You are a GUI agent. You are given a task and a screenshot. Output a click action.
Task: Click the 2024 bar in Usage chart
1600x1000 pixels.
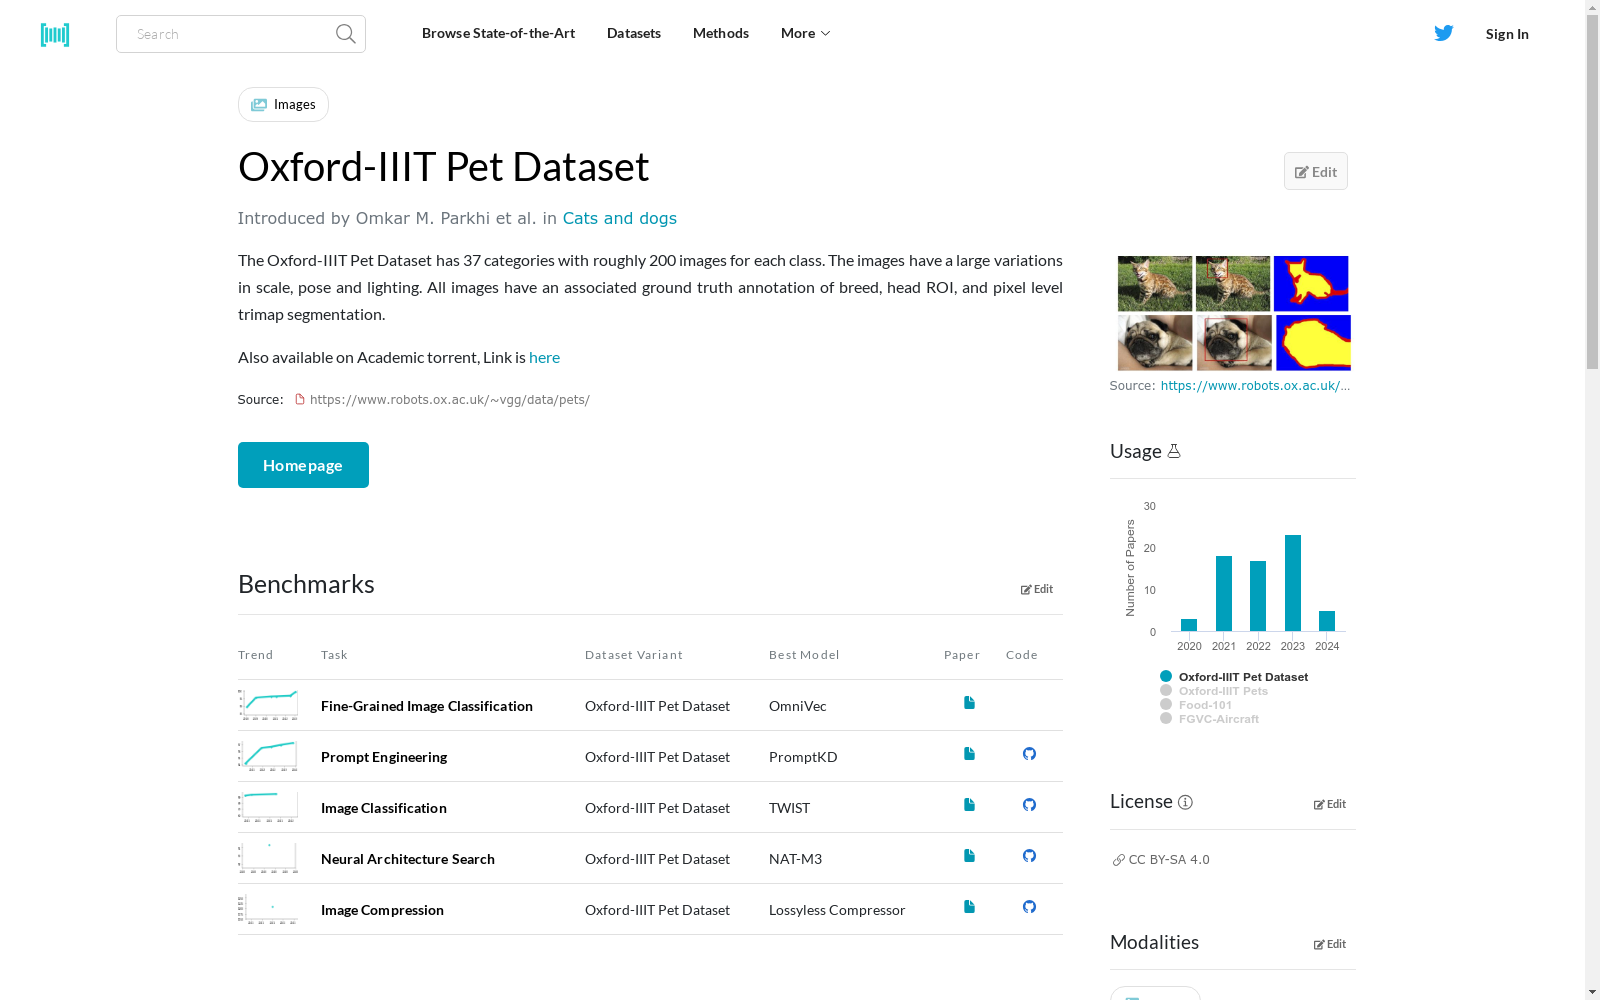coord(1327,621)
